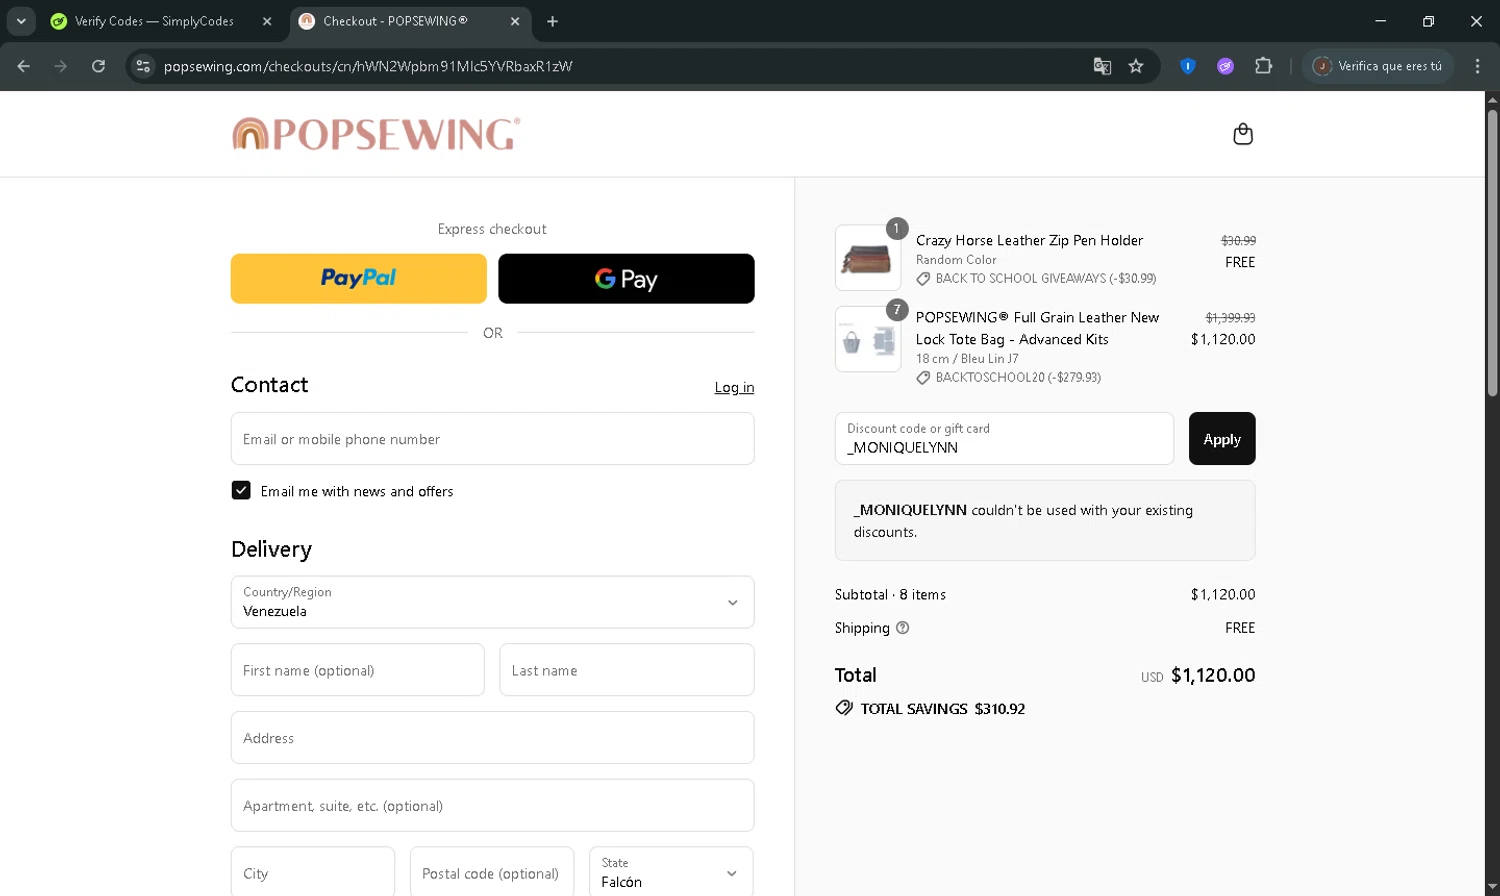This screenshot has height=896, width=1500.
Task: Expand the Country/Region dropdown
Action: 492,602
